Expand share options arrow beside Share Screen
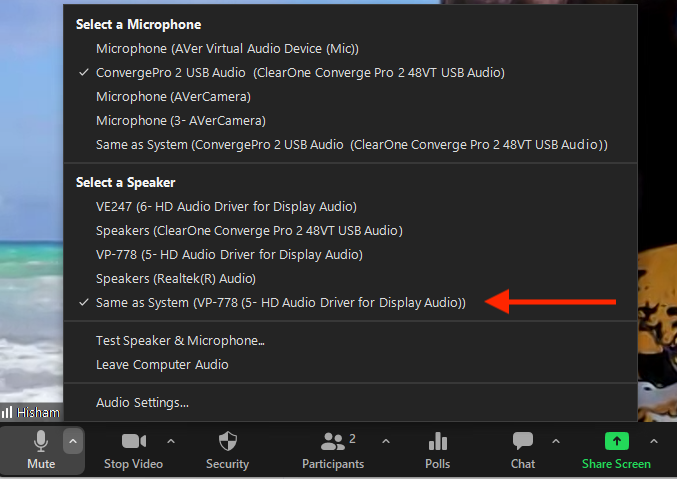677x479 pixels. click(x=654, y=441)
